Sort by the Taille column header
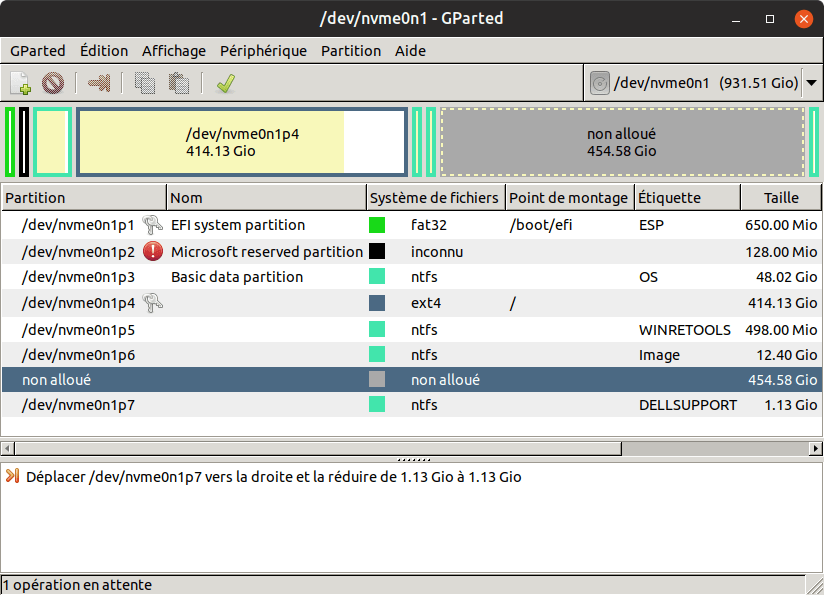 click(781, 198)
